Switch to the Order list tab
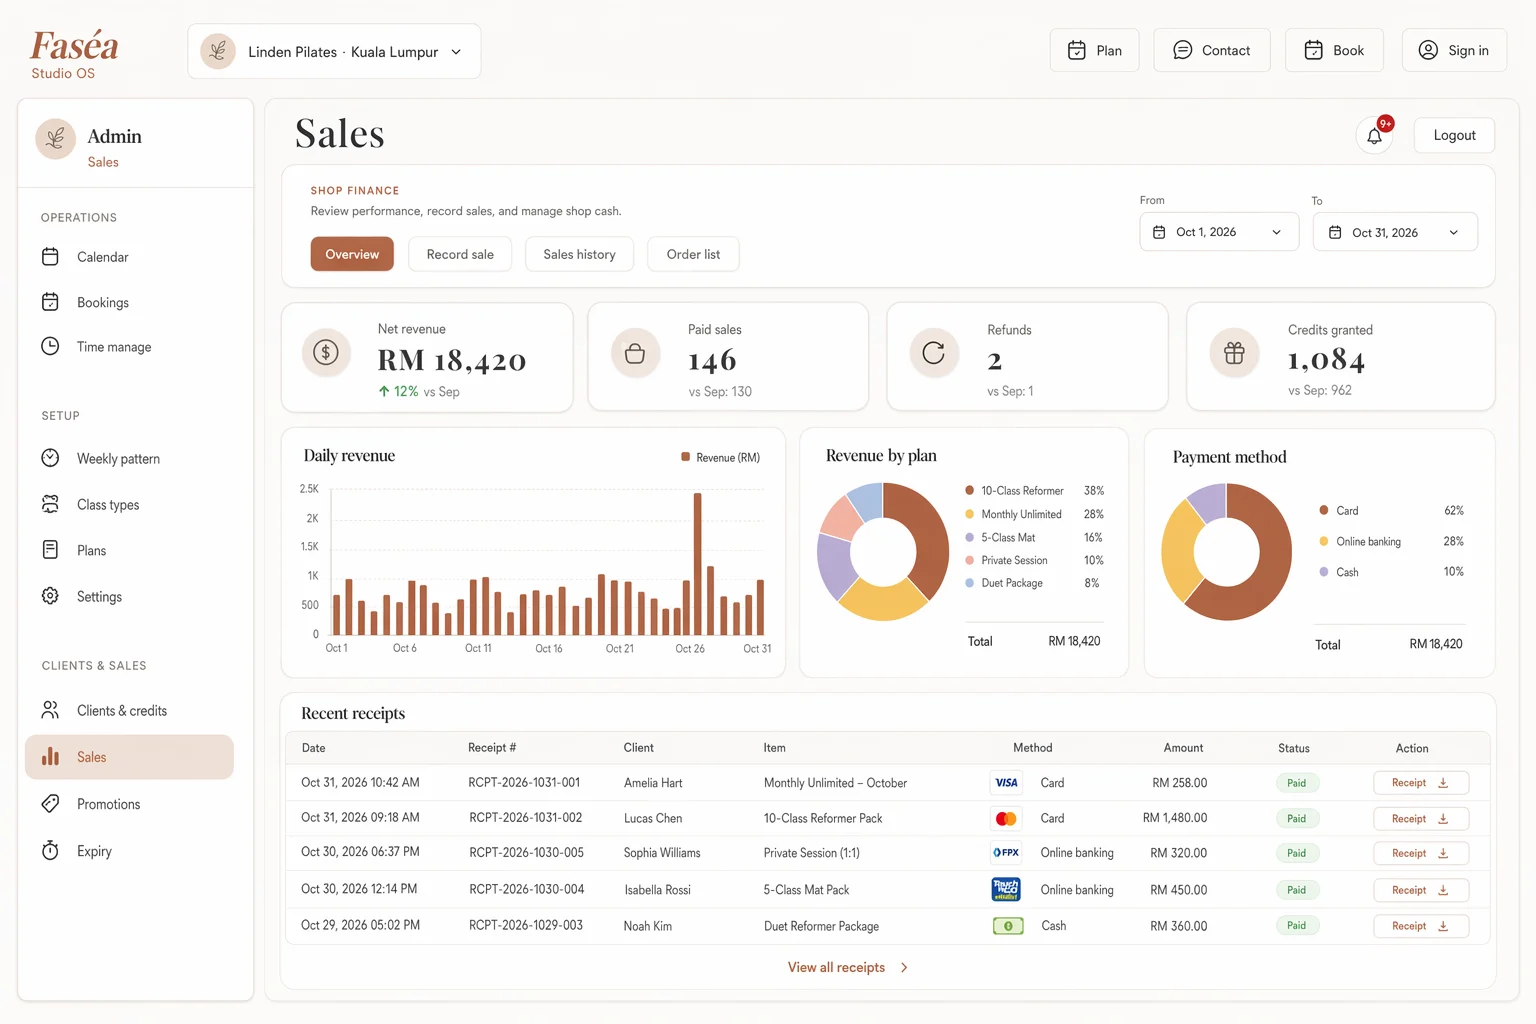This screenshot has height=1024, width=1536. pos(693,254)
